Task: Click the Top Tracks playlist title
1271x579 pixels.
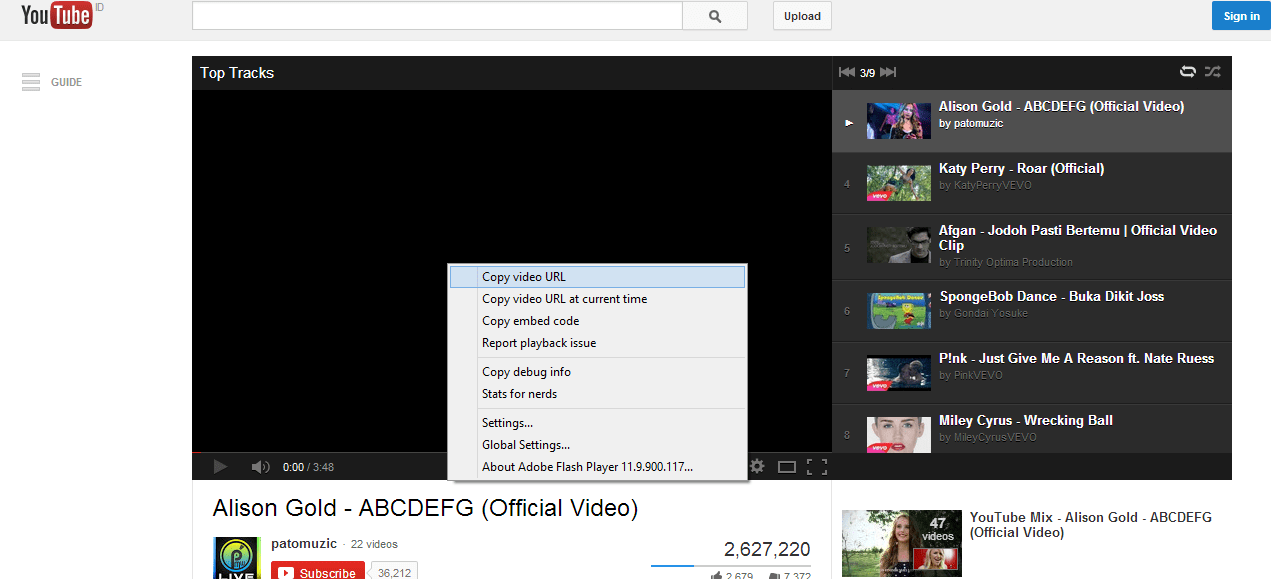Action: click(x=237, y=72)
